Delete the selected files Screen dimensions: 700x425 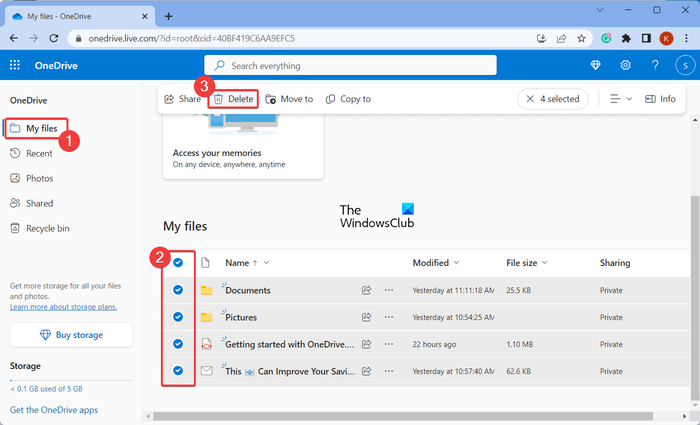pyautogui.click(x=233, y=99)
